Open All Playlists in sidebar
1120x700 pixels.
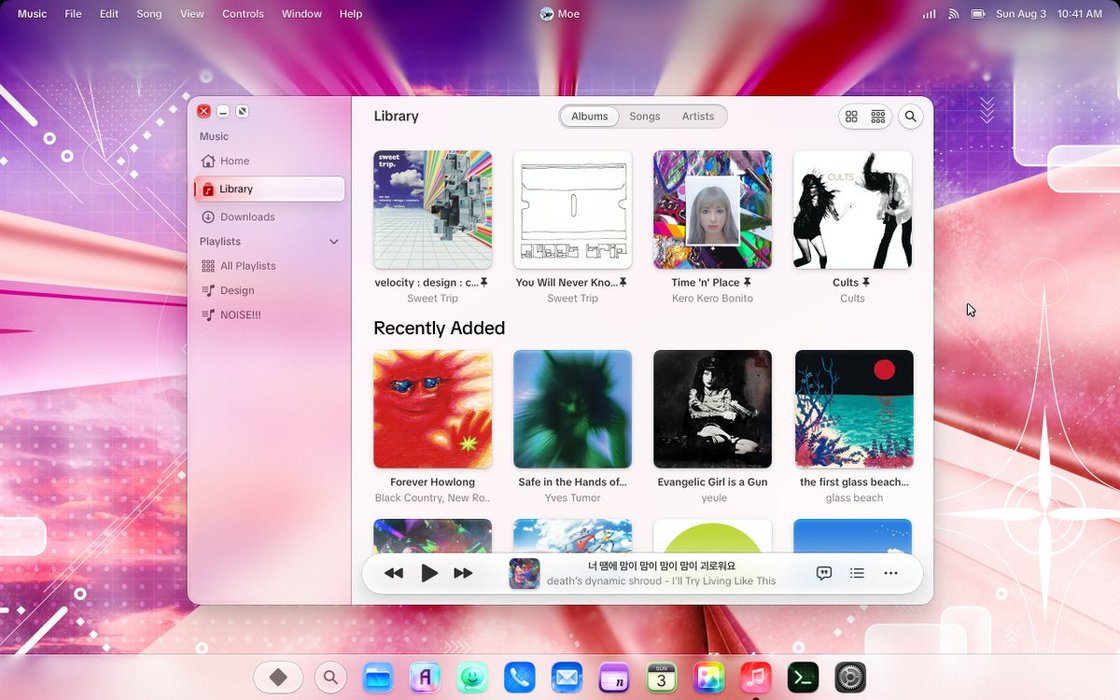tap(269, 266)
